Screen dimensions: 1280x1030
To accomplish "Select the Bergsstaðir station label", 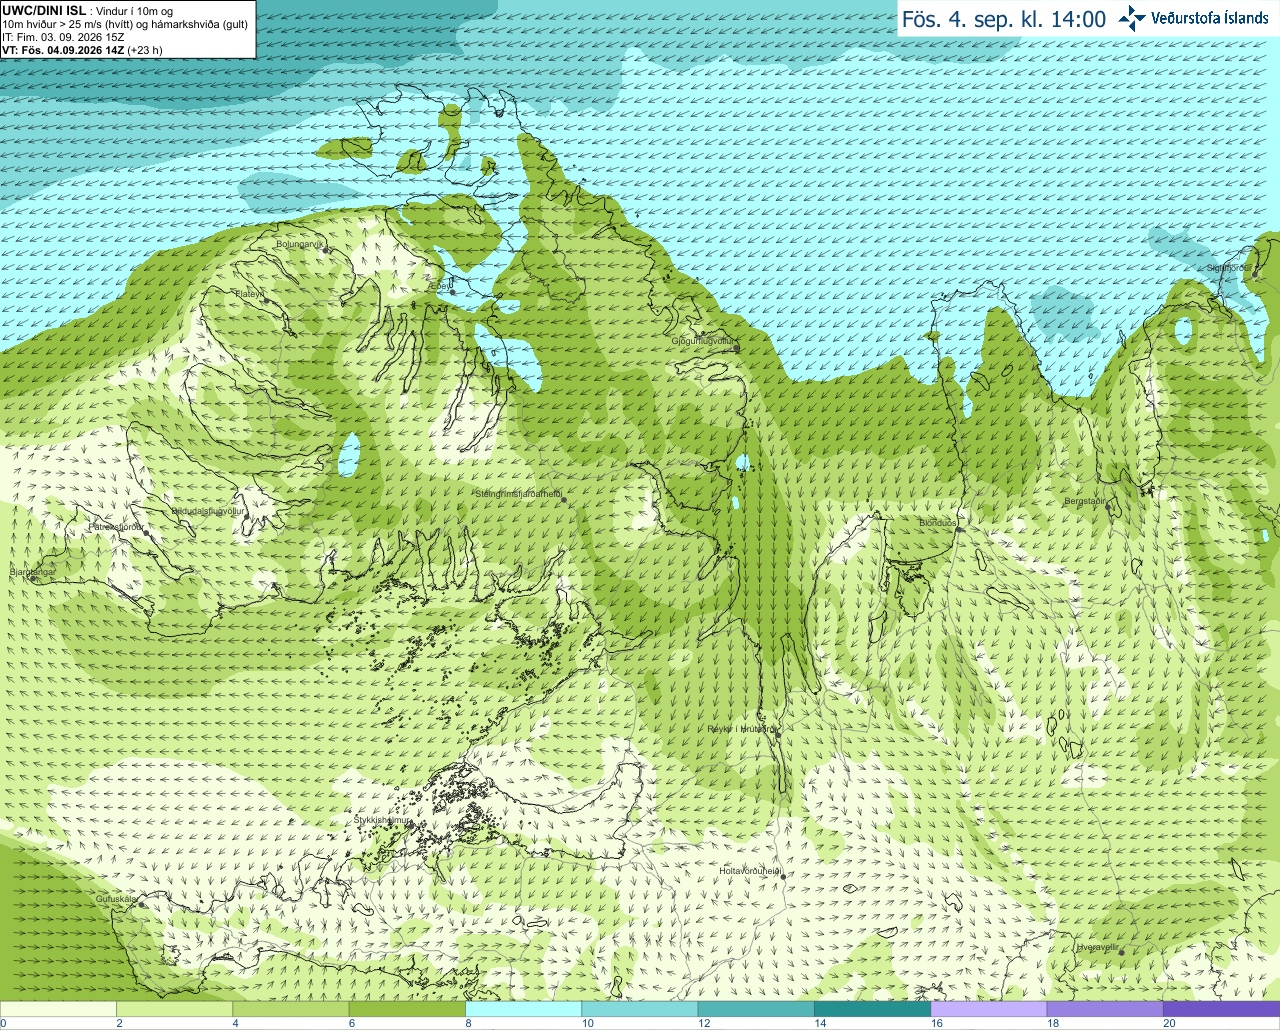I will click(x=1085, y=501).
